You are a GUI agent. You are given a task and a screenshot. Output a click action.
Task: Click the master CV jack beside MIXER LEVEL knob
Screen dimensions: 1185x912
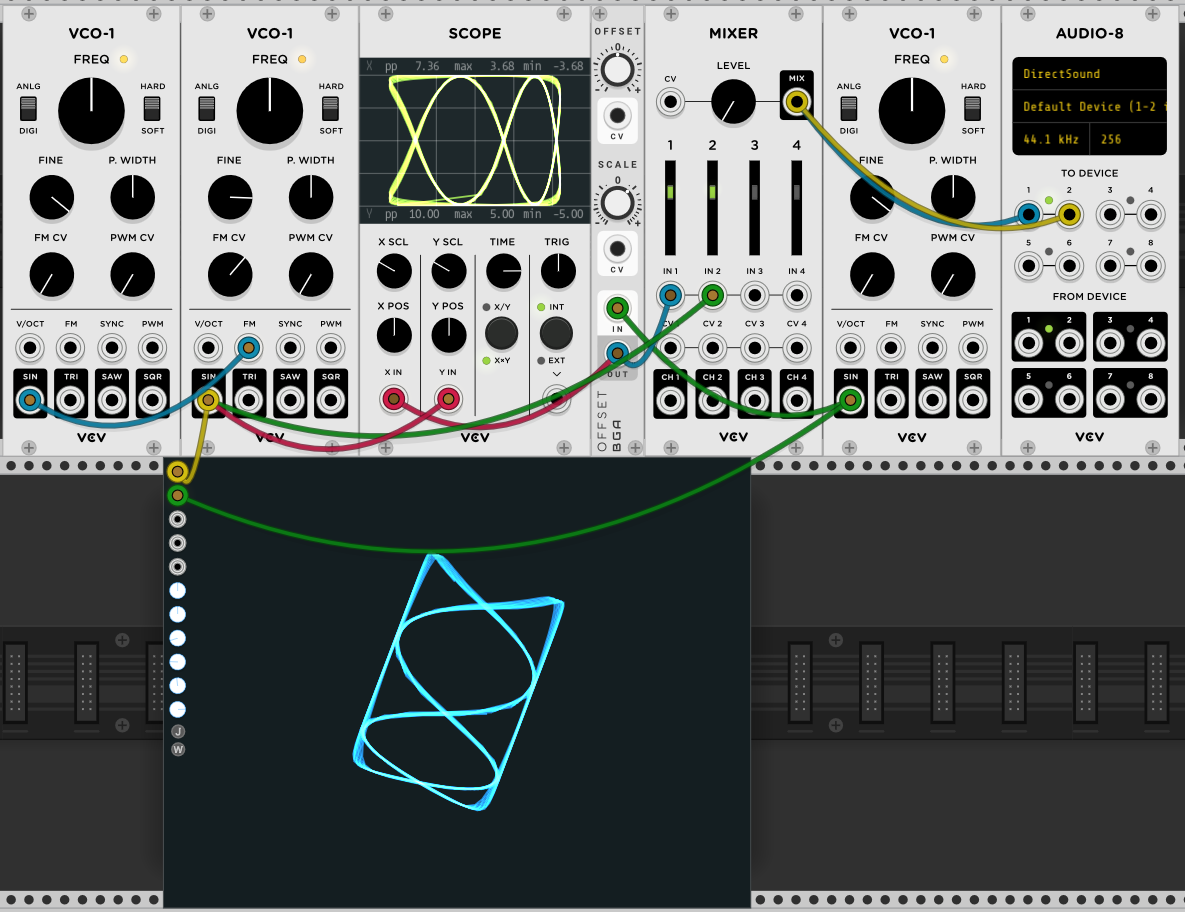(670, 101)
